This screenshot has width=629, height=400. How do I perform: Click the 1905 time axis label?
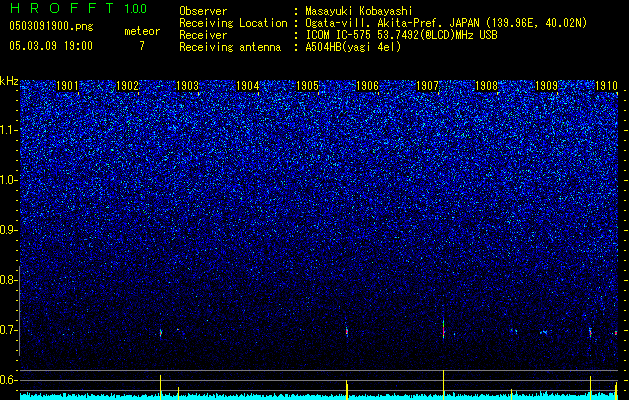(307, 85)
